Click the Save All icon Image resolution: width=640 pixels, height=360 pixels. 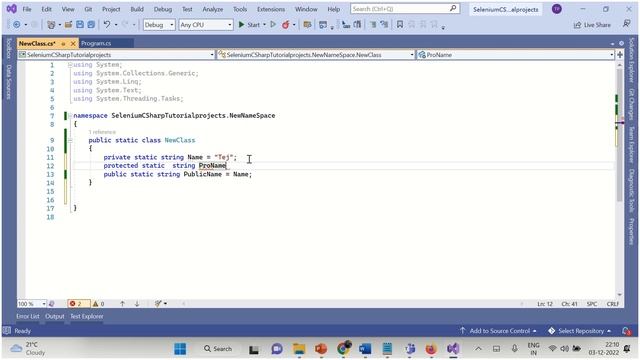(91, 25)
